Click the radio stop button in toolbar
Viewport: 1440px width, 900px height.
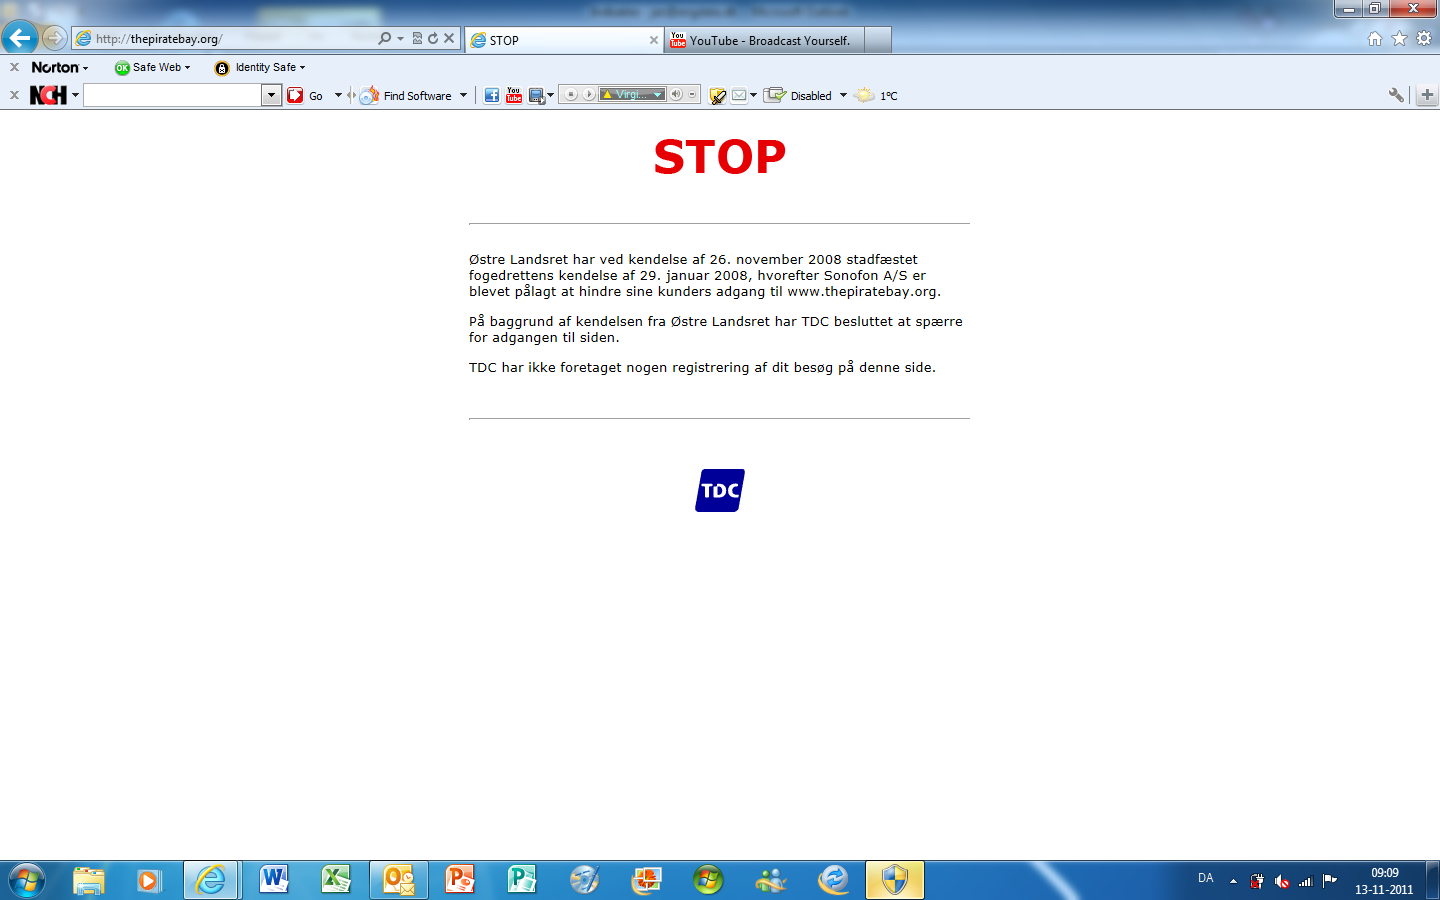pos(571,95)
